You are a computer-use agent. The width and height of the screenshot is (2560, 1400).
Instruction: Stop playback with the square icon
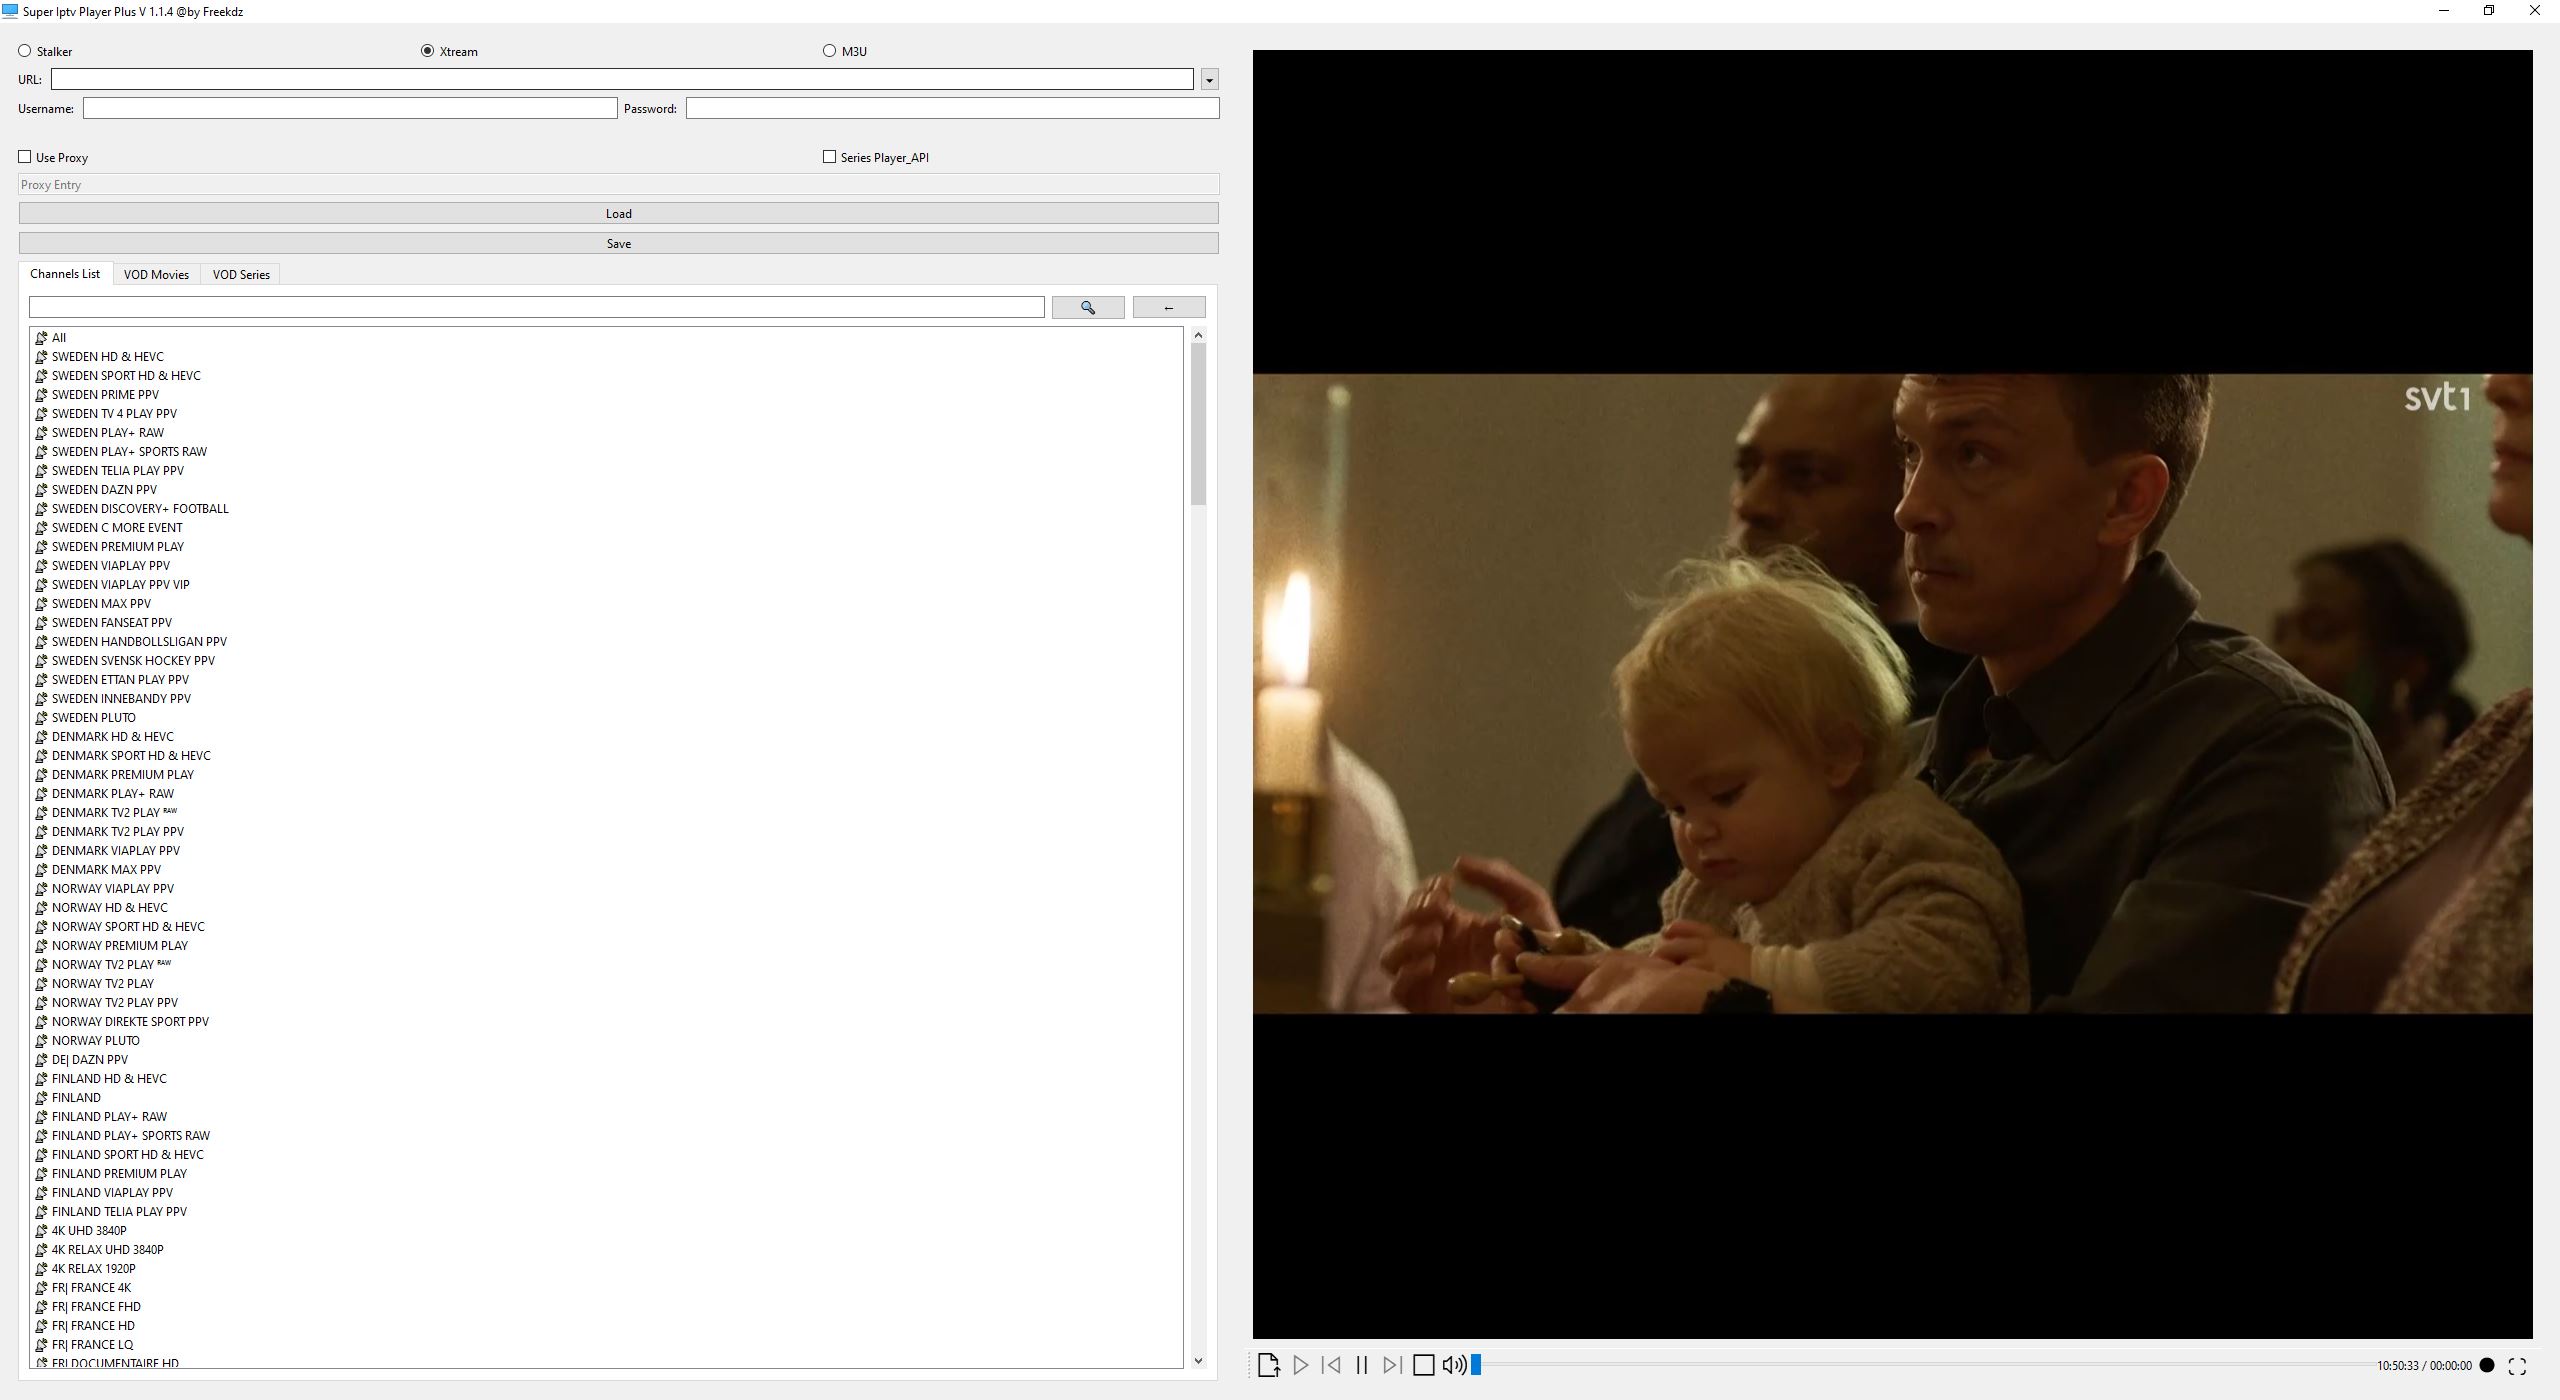coord(1423,1365)
